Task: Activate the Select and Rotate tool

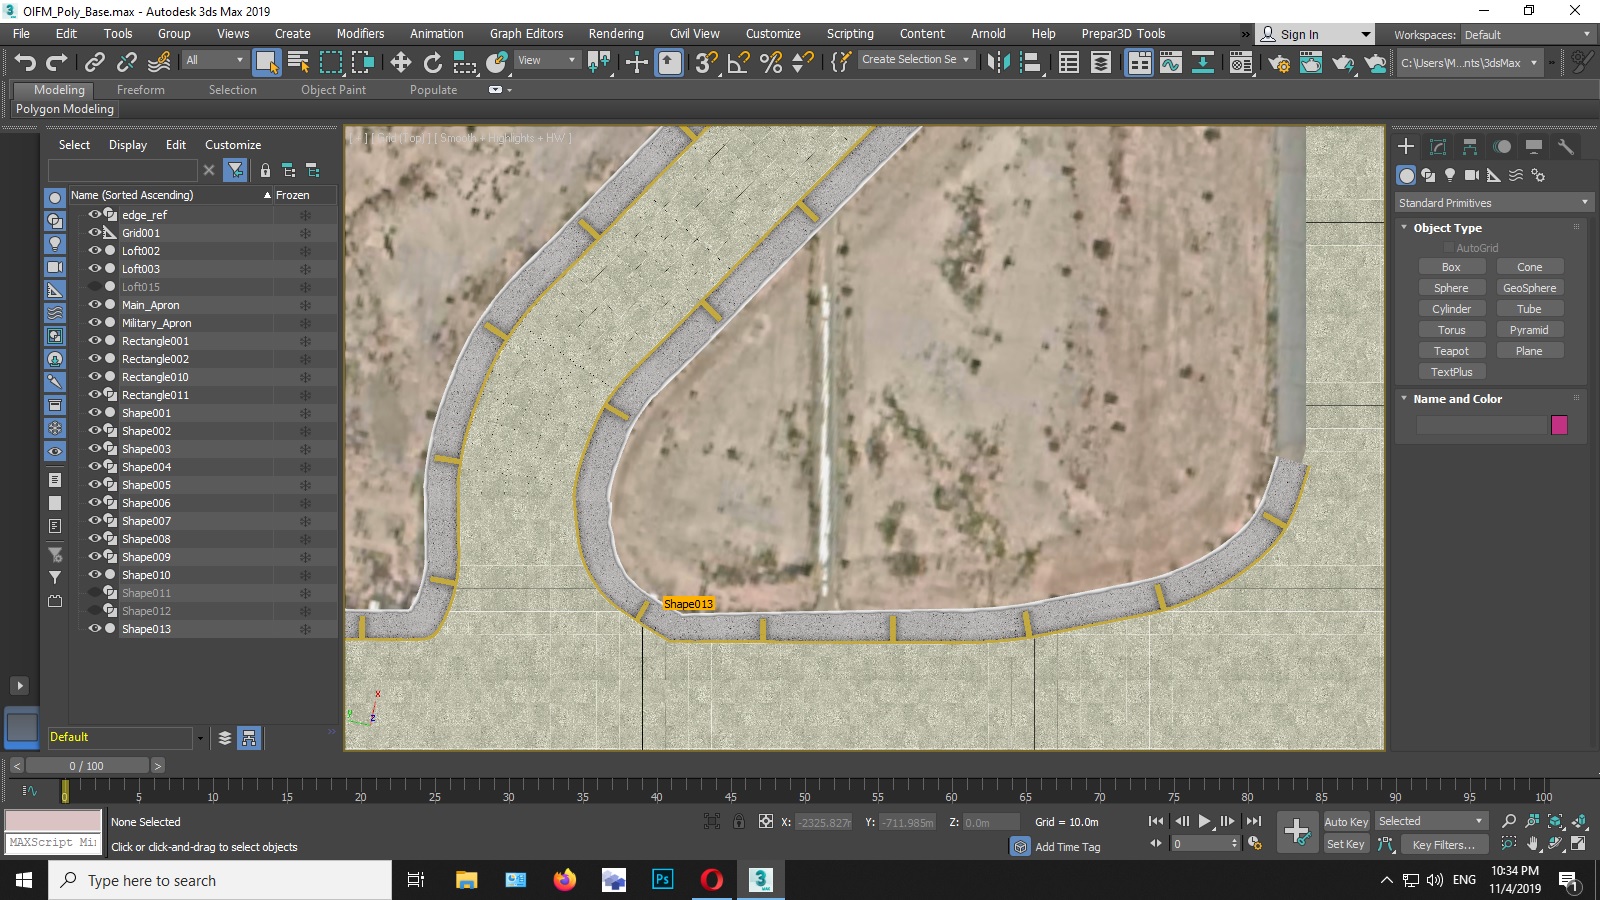Action: click(433, 62)
